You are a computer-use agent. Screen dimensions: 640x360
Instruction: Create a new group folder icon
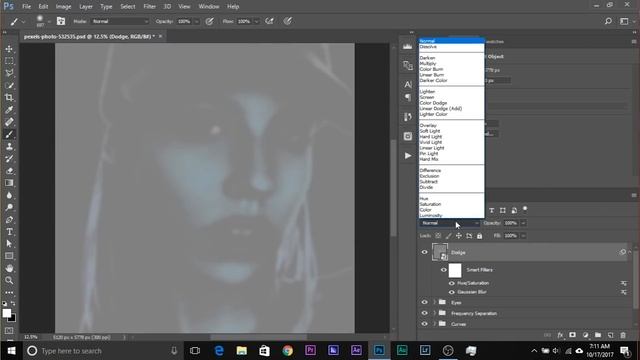[598, 335]
